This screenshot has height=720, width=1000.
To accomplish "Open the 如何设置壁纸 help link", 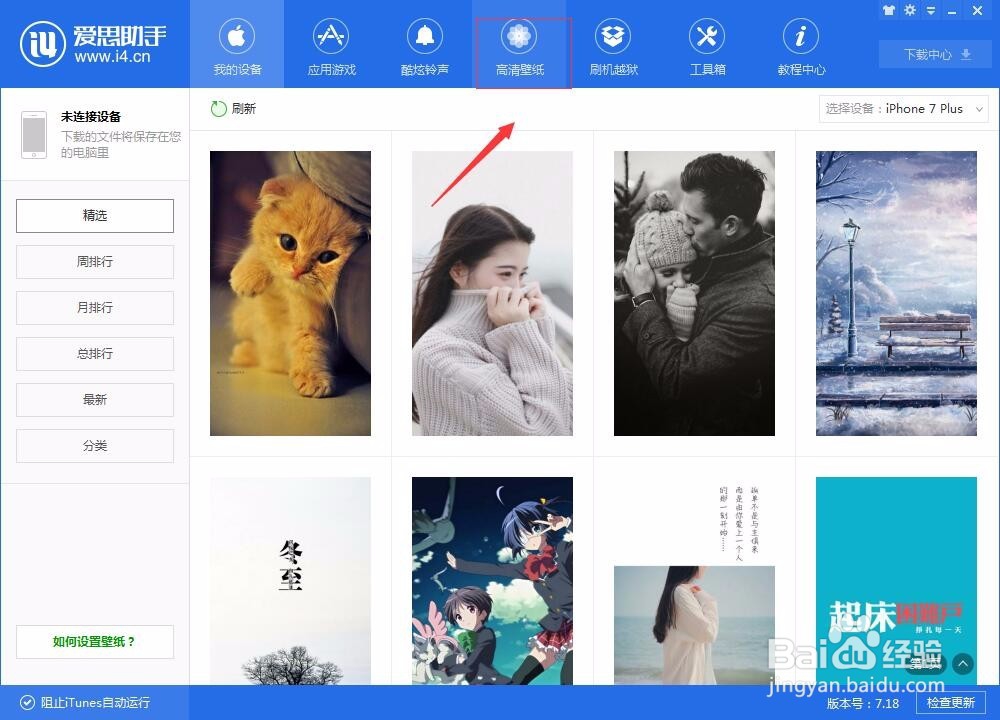I will coord(94,641).
